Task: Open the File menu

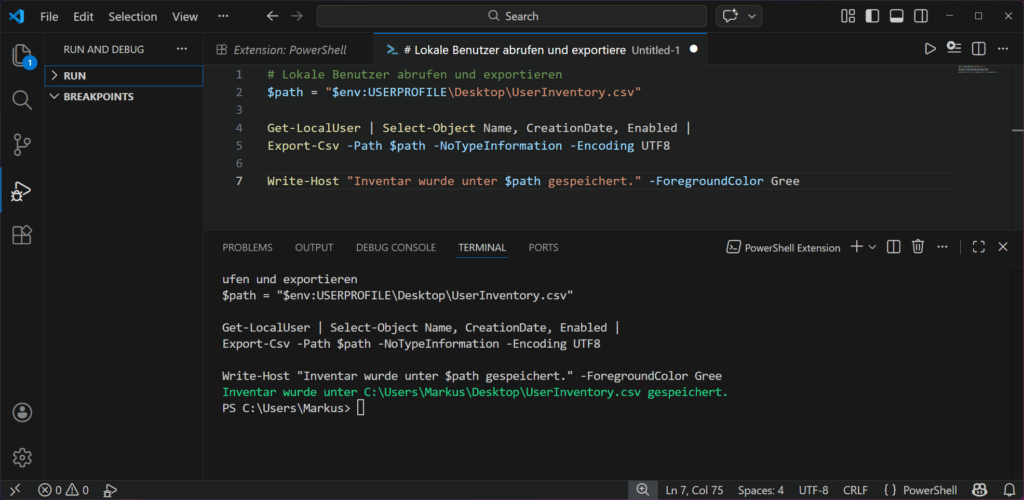Action: [49, 16]
